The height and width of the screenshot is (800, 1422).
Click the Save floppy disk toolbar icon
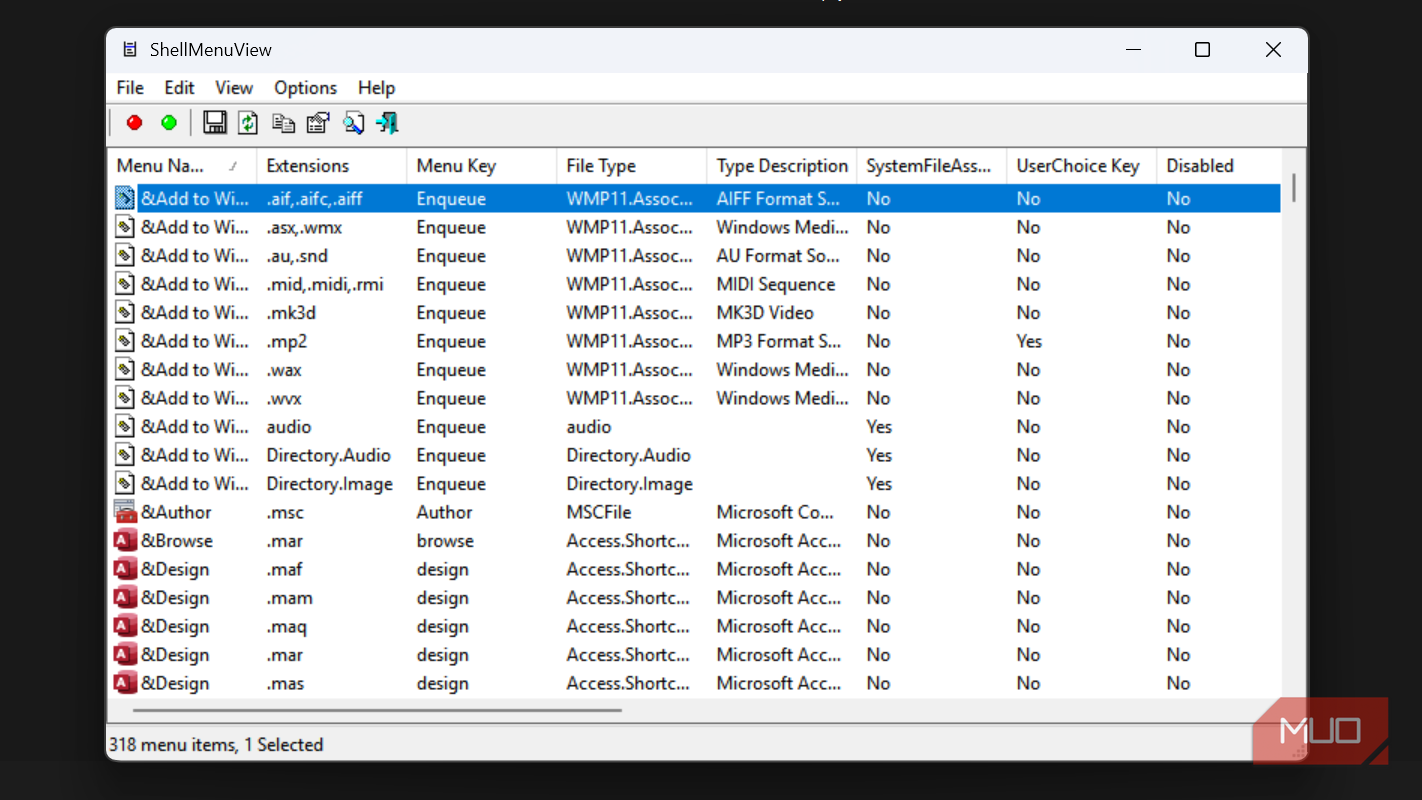[x=214, y=123]
